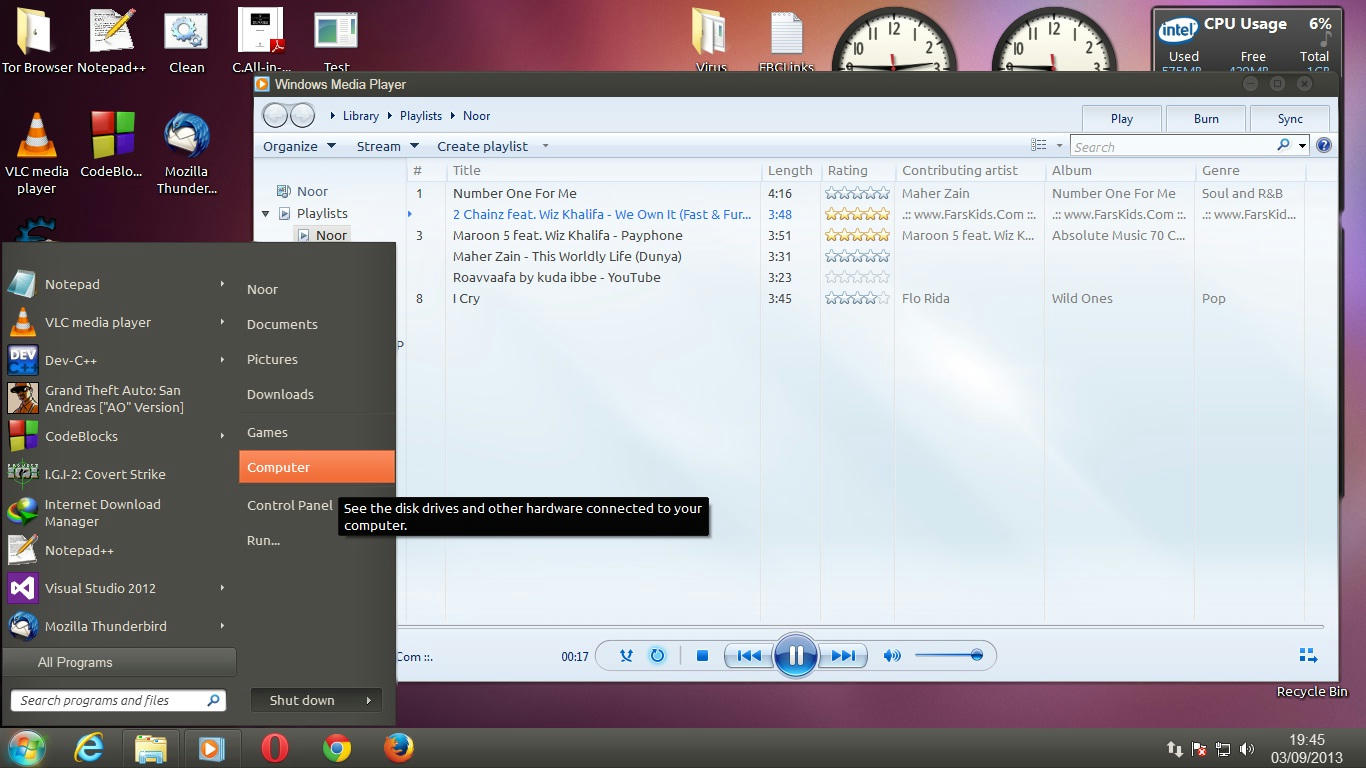Sort by the Title column header
The height and width of the screenshot is (768, 1366).
pyautogui.click(x=603, y=170)
